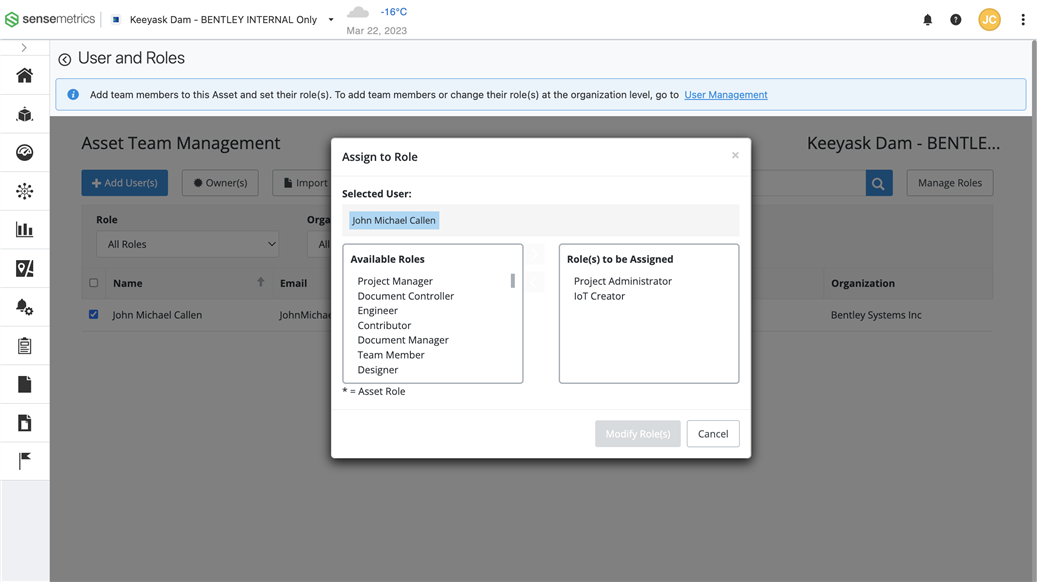Image resolution: width=1037 pixels, height=582 pixels.
Task: Open the JC user avatar menu
Action: point(989,19)
